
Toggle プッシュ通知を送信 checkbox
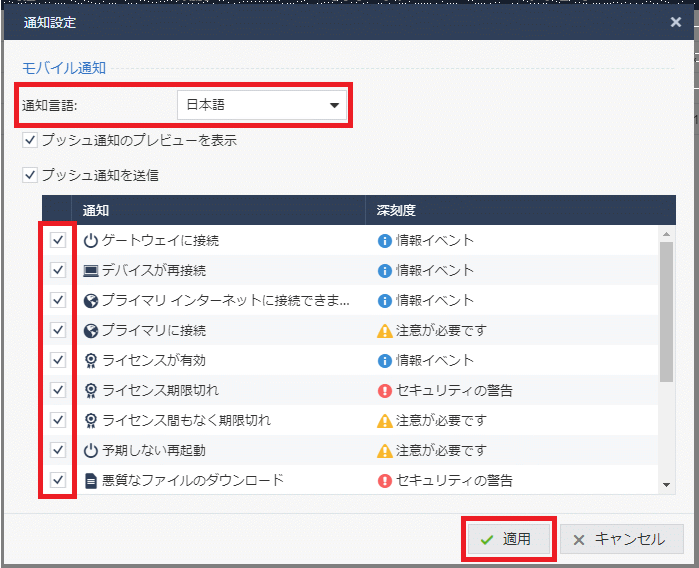click(30, 175)
